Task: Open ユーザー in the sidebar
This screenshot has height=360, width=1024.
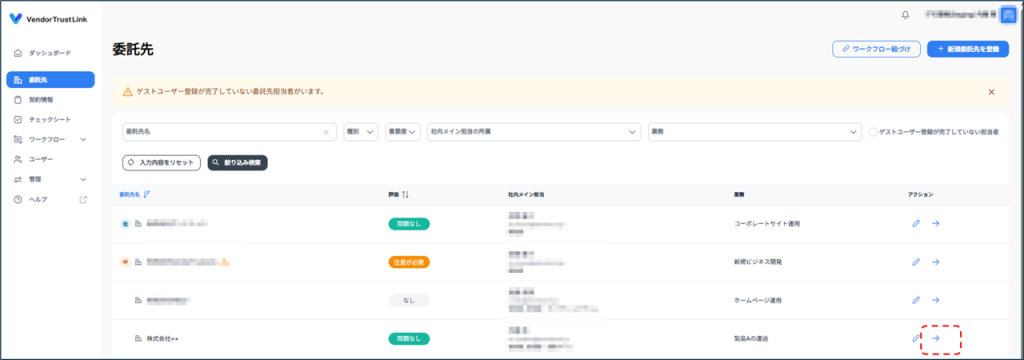Action: tap(50, 159)
